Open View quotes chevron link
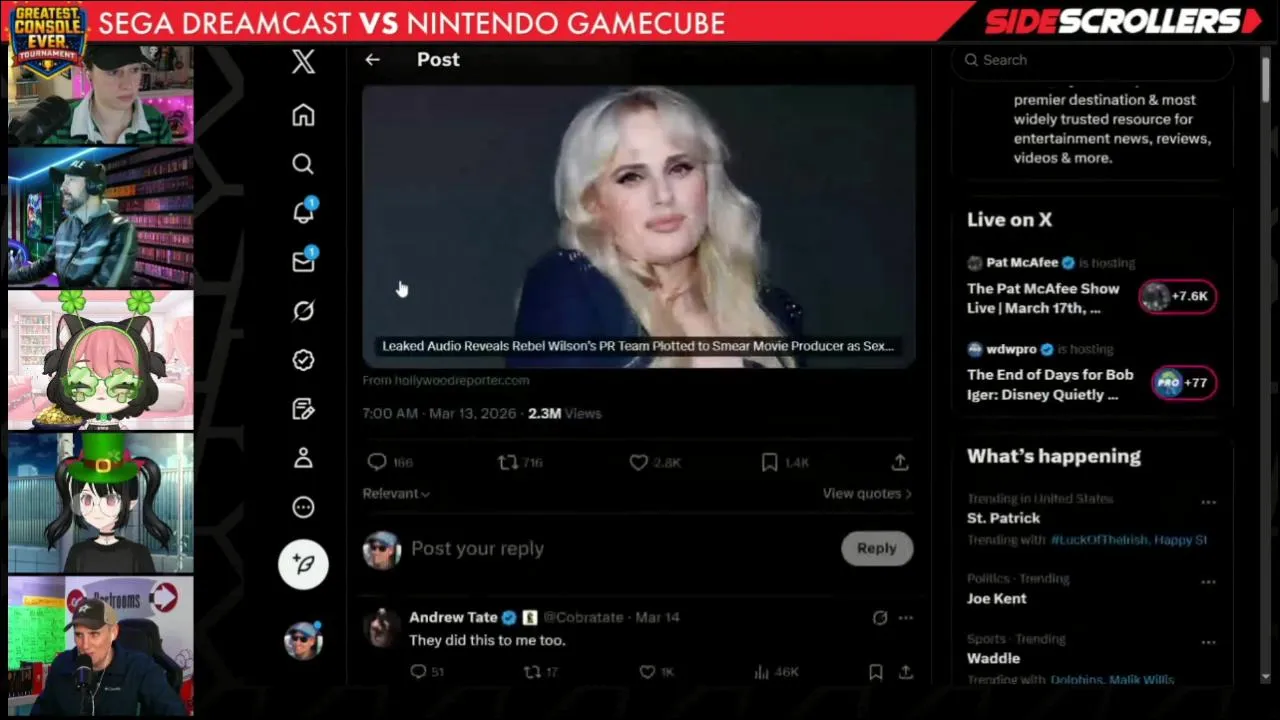 click(x=867, y=493)
